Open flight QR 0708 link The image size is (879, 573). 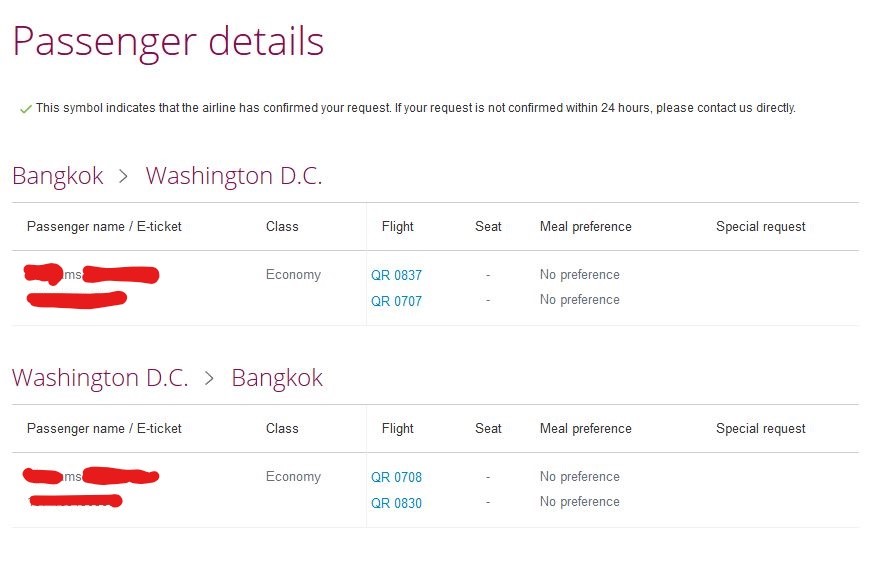396,477
